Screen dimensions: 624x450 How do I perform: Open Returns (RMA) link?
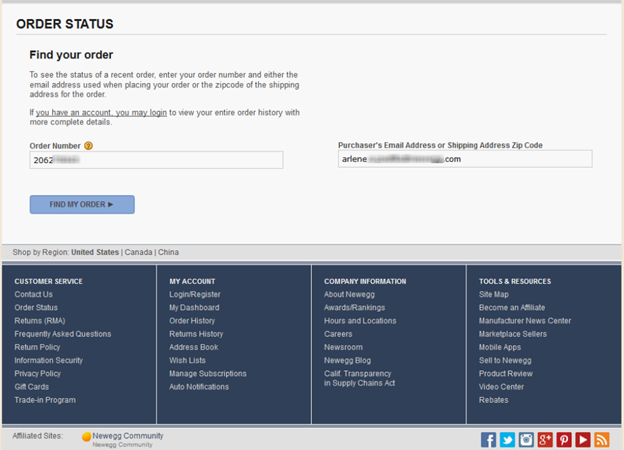tap(40, 321)
